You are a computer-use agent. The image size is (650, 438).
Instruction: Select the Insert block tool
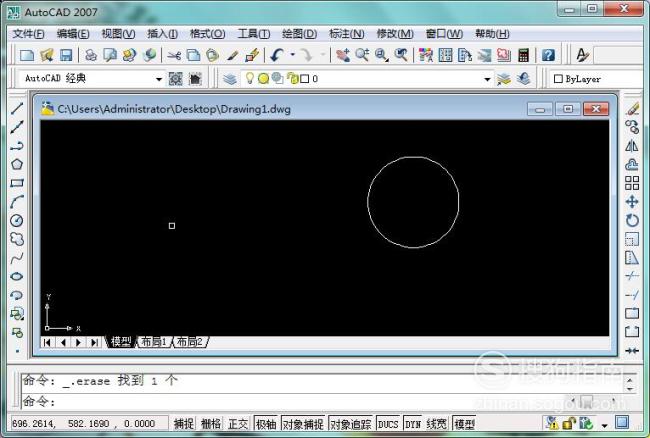click(x=17, y=314)
